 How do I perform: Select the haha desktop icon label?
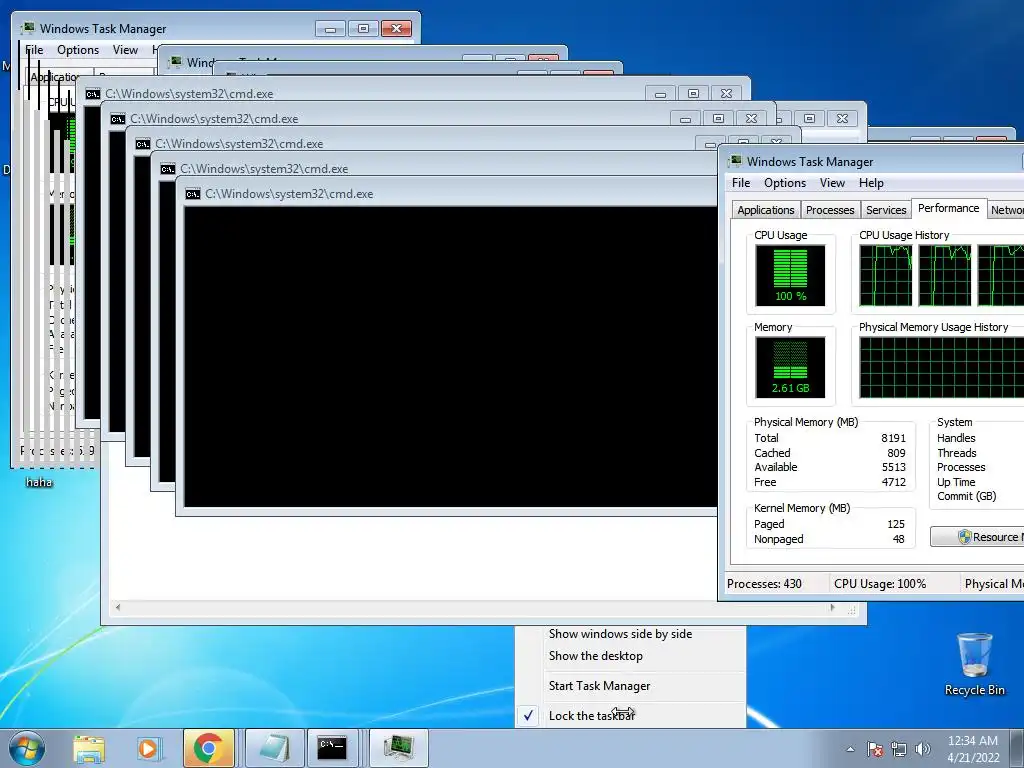tap(39, 482)
